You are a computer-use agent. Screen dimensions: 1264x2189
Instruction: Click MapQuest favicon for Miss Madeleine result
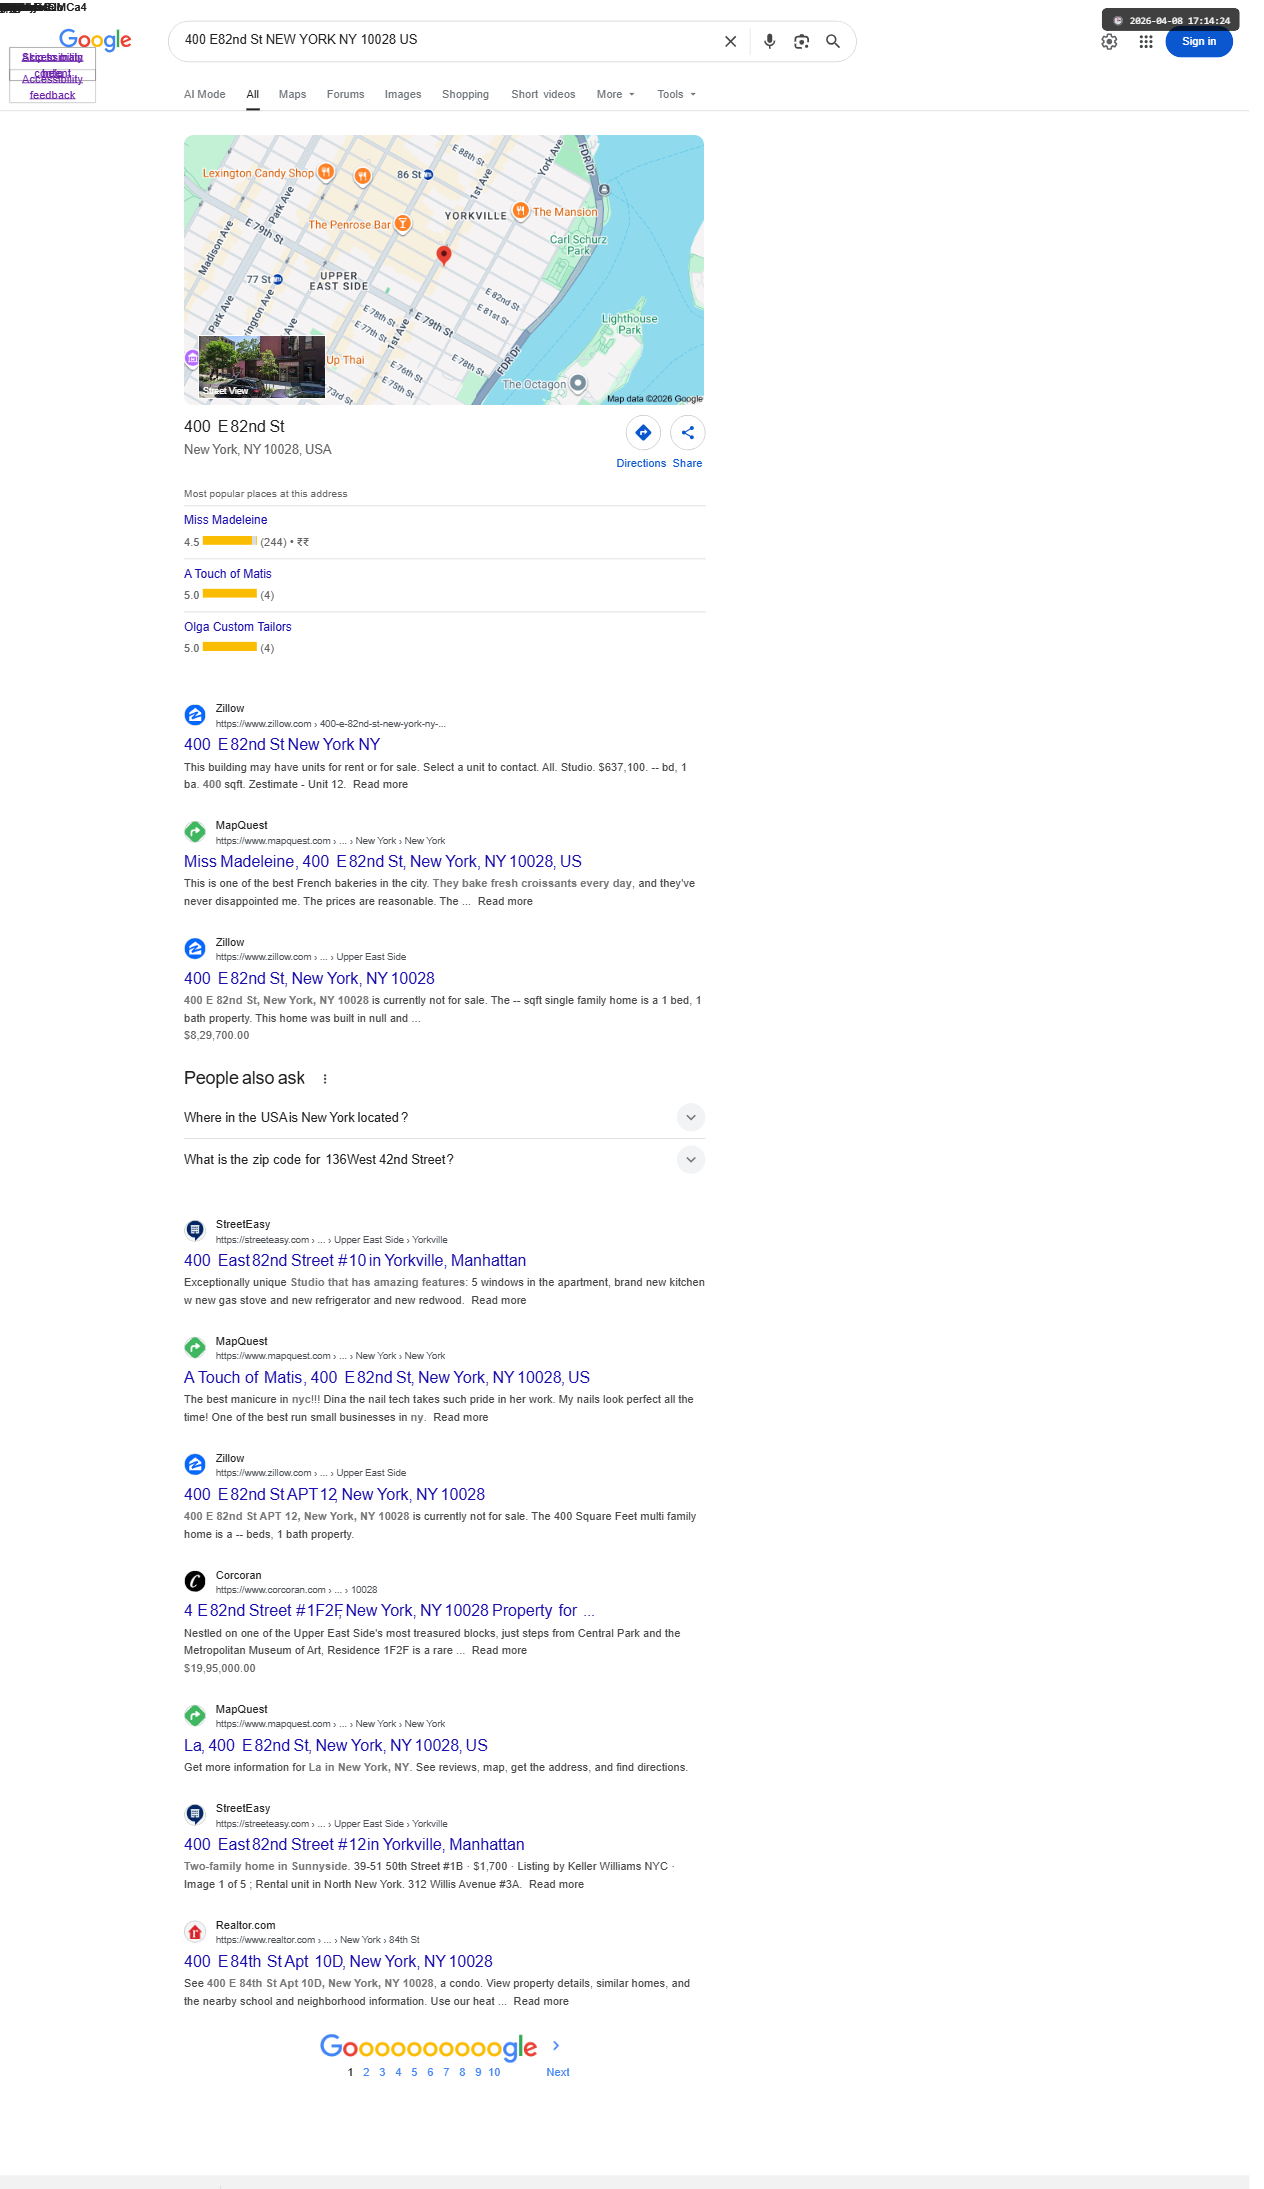pos(195,832)
